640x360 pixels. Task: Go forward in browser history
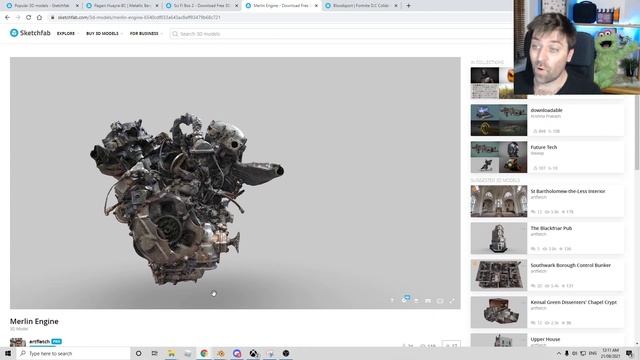(18, 18)
